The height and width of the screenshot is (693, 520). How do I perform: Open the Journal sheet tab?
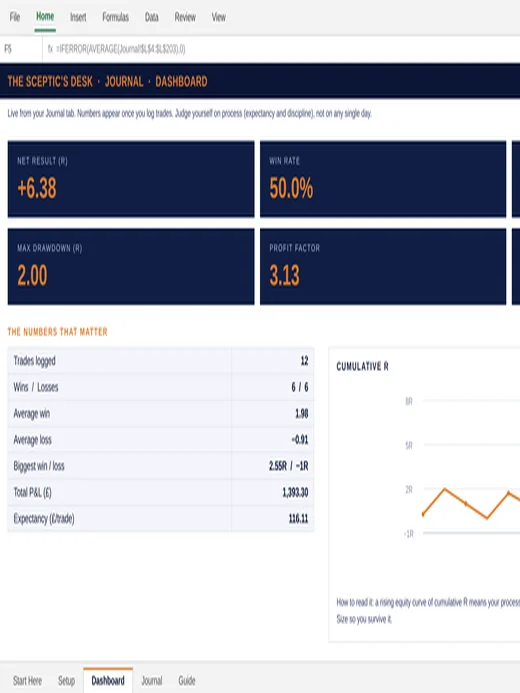click(x=152, y=681)
